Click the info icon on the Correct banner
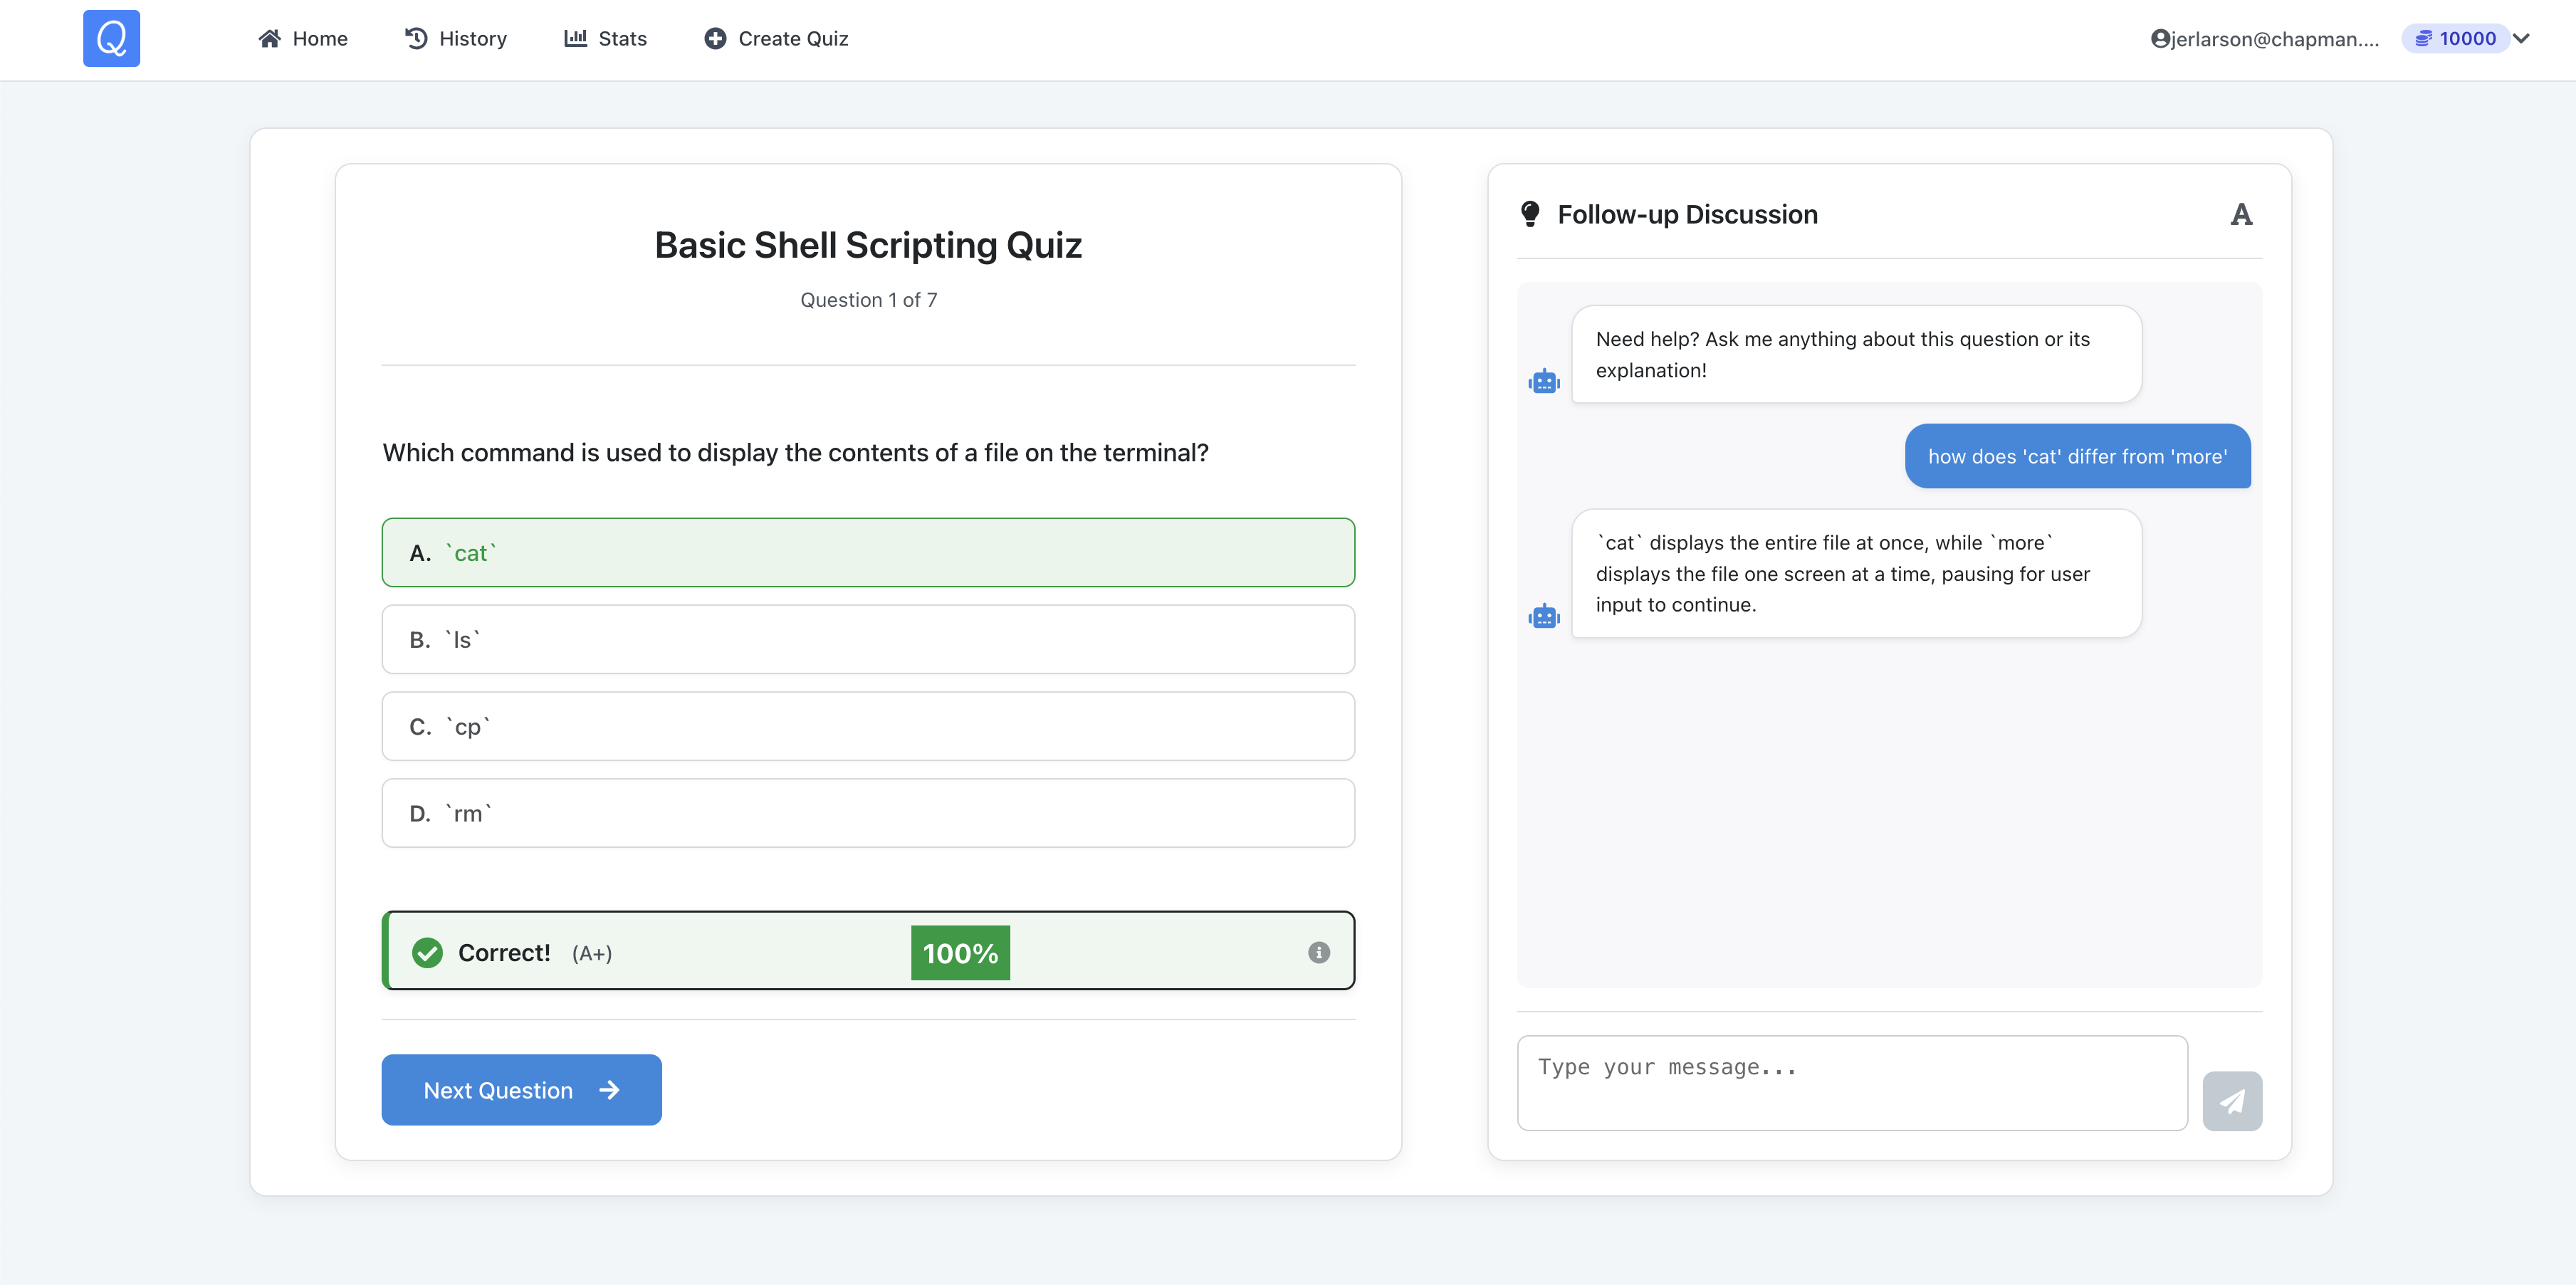Image resolution: width=2576 pixels, height=1285 pixels. pos(1318,952)
